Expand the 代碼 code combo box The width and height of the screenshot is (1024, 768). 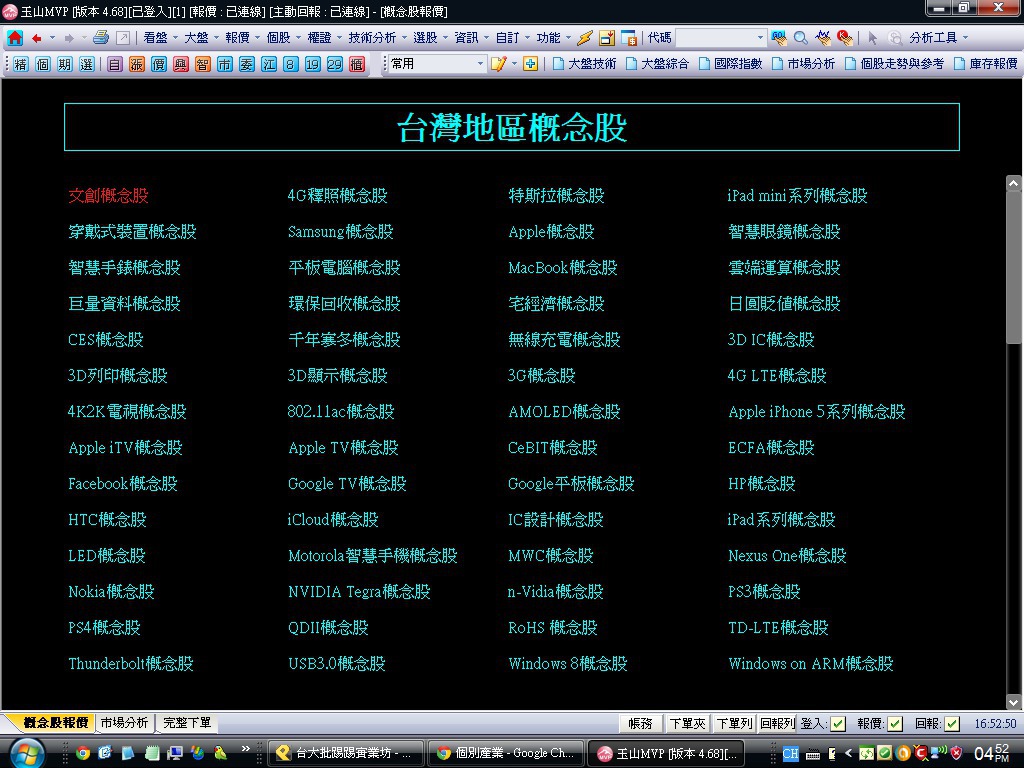coord(760,38)
